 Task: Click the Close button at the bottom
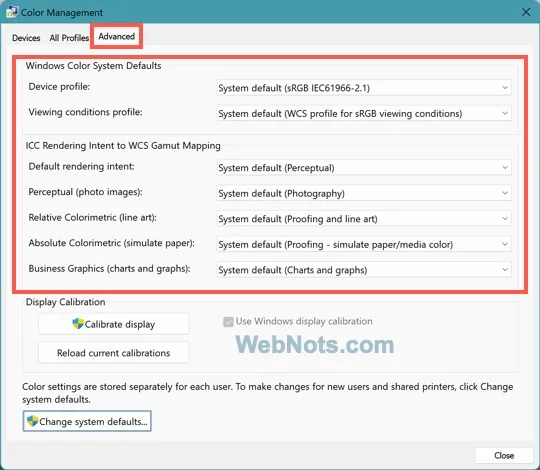504,455
